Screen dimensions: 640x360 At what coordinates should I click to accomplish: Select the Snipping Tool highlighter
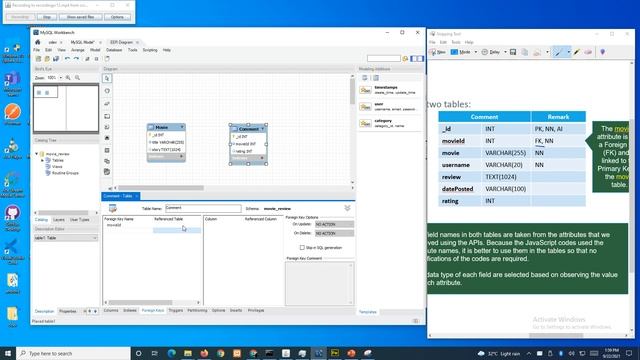577,52
